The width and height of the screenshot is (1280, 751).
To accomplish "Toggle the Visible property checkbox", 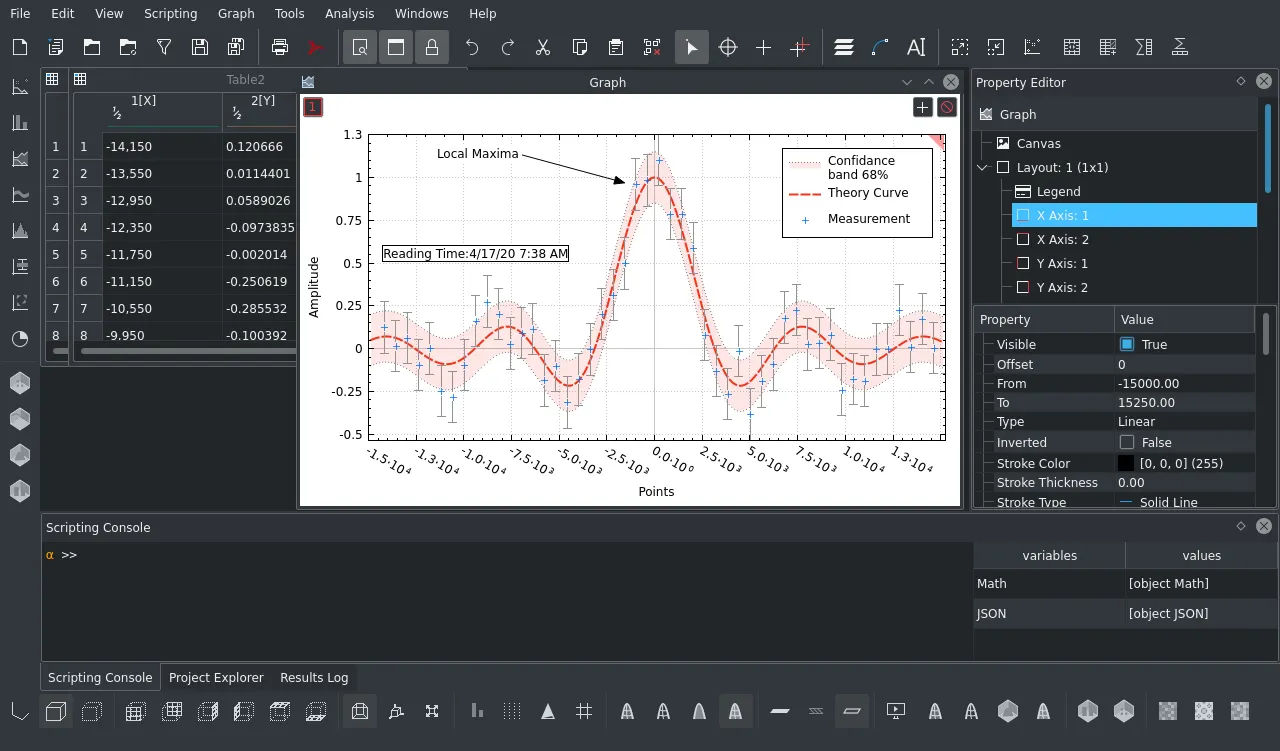I will click(x=1127, y=344).
